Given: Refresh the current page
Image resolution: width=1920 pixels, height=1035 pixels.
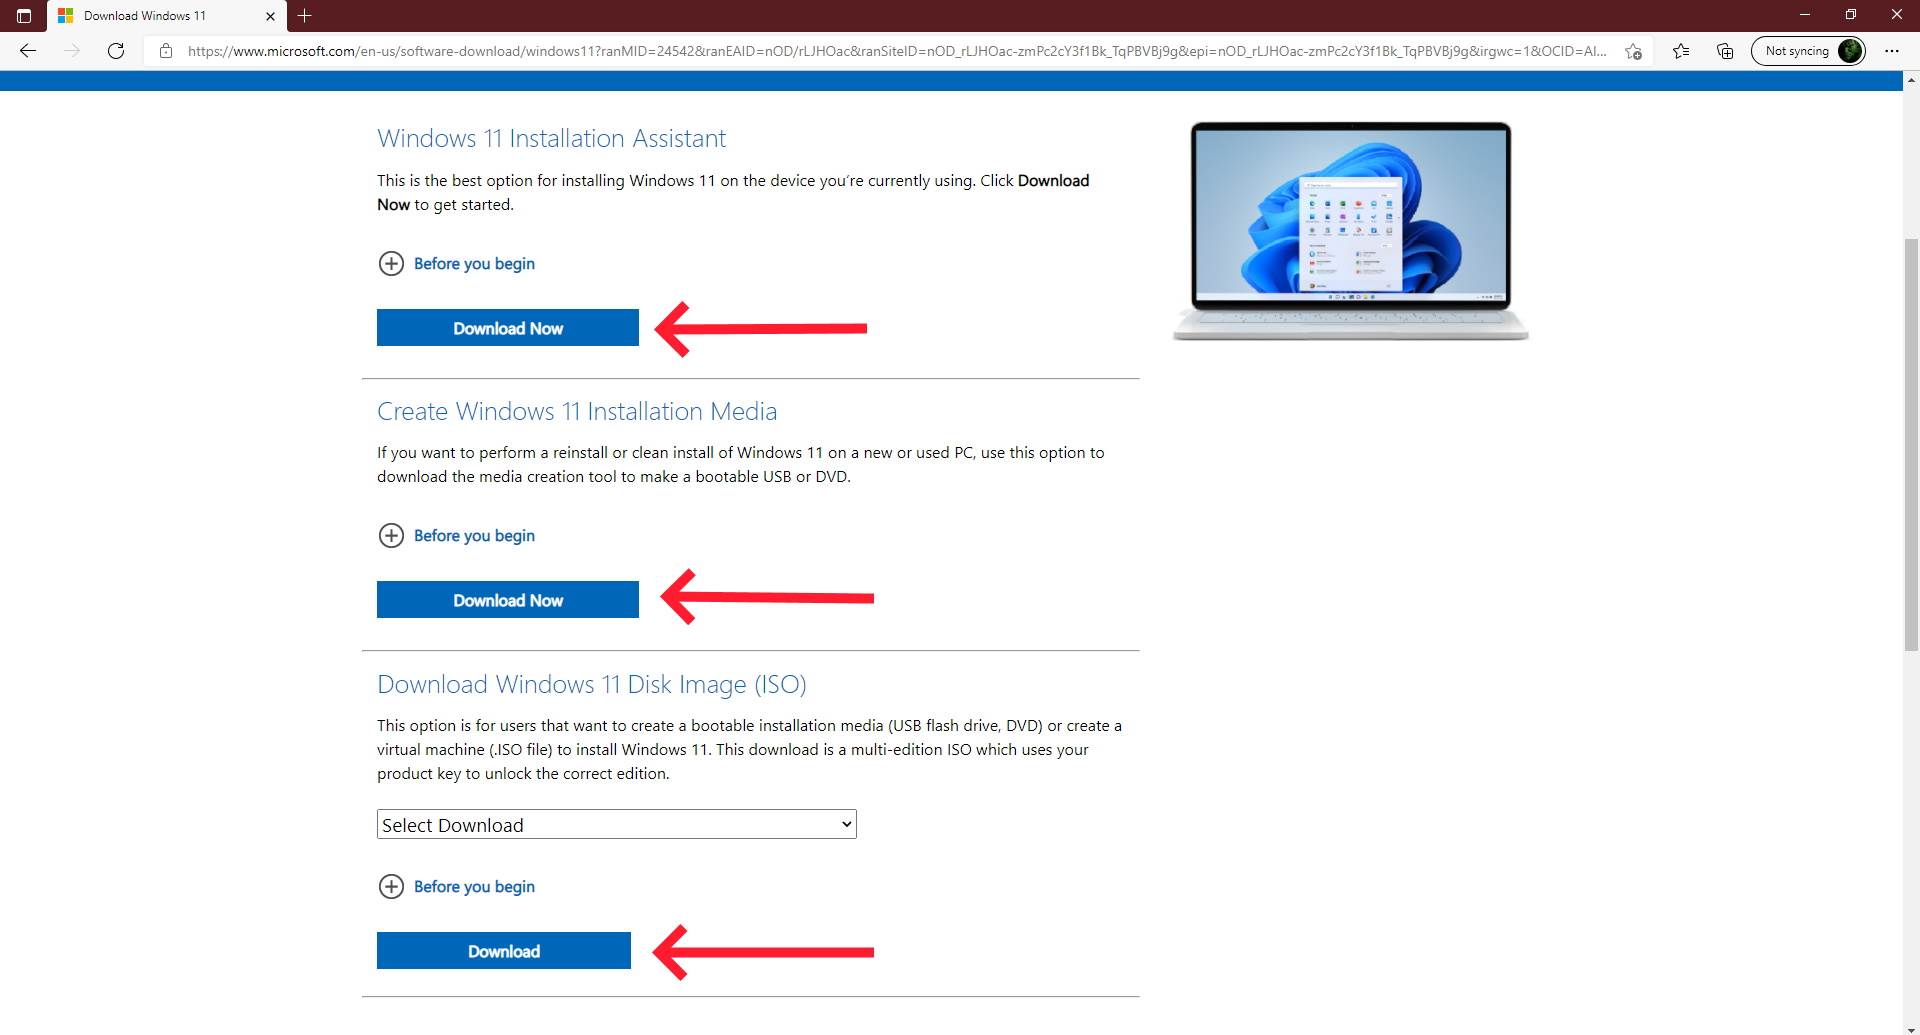Looking at the screenshot, I should pyautogui.click(x=116, y=50).
